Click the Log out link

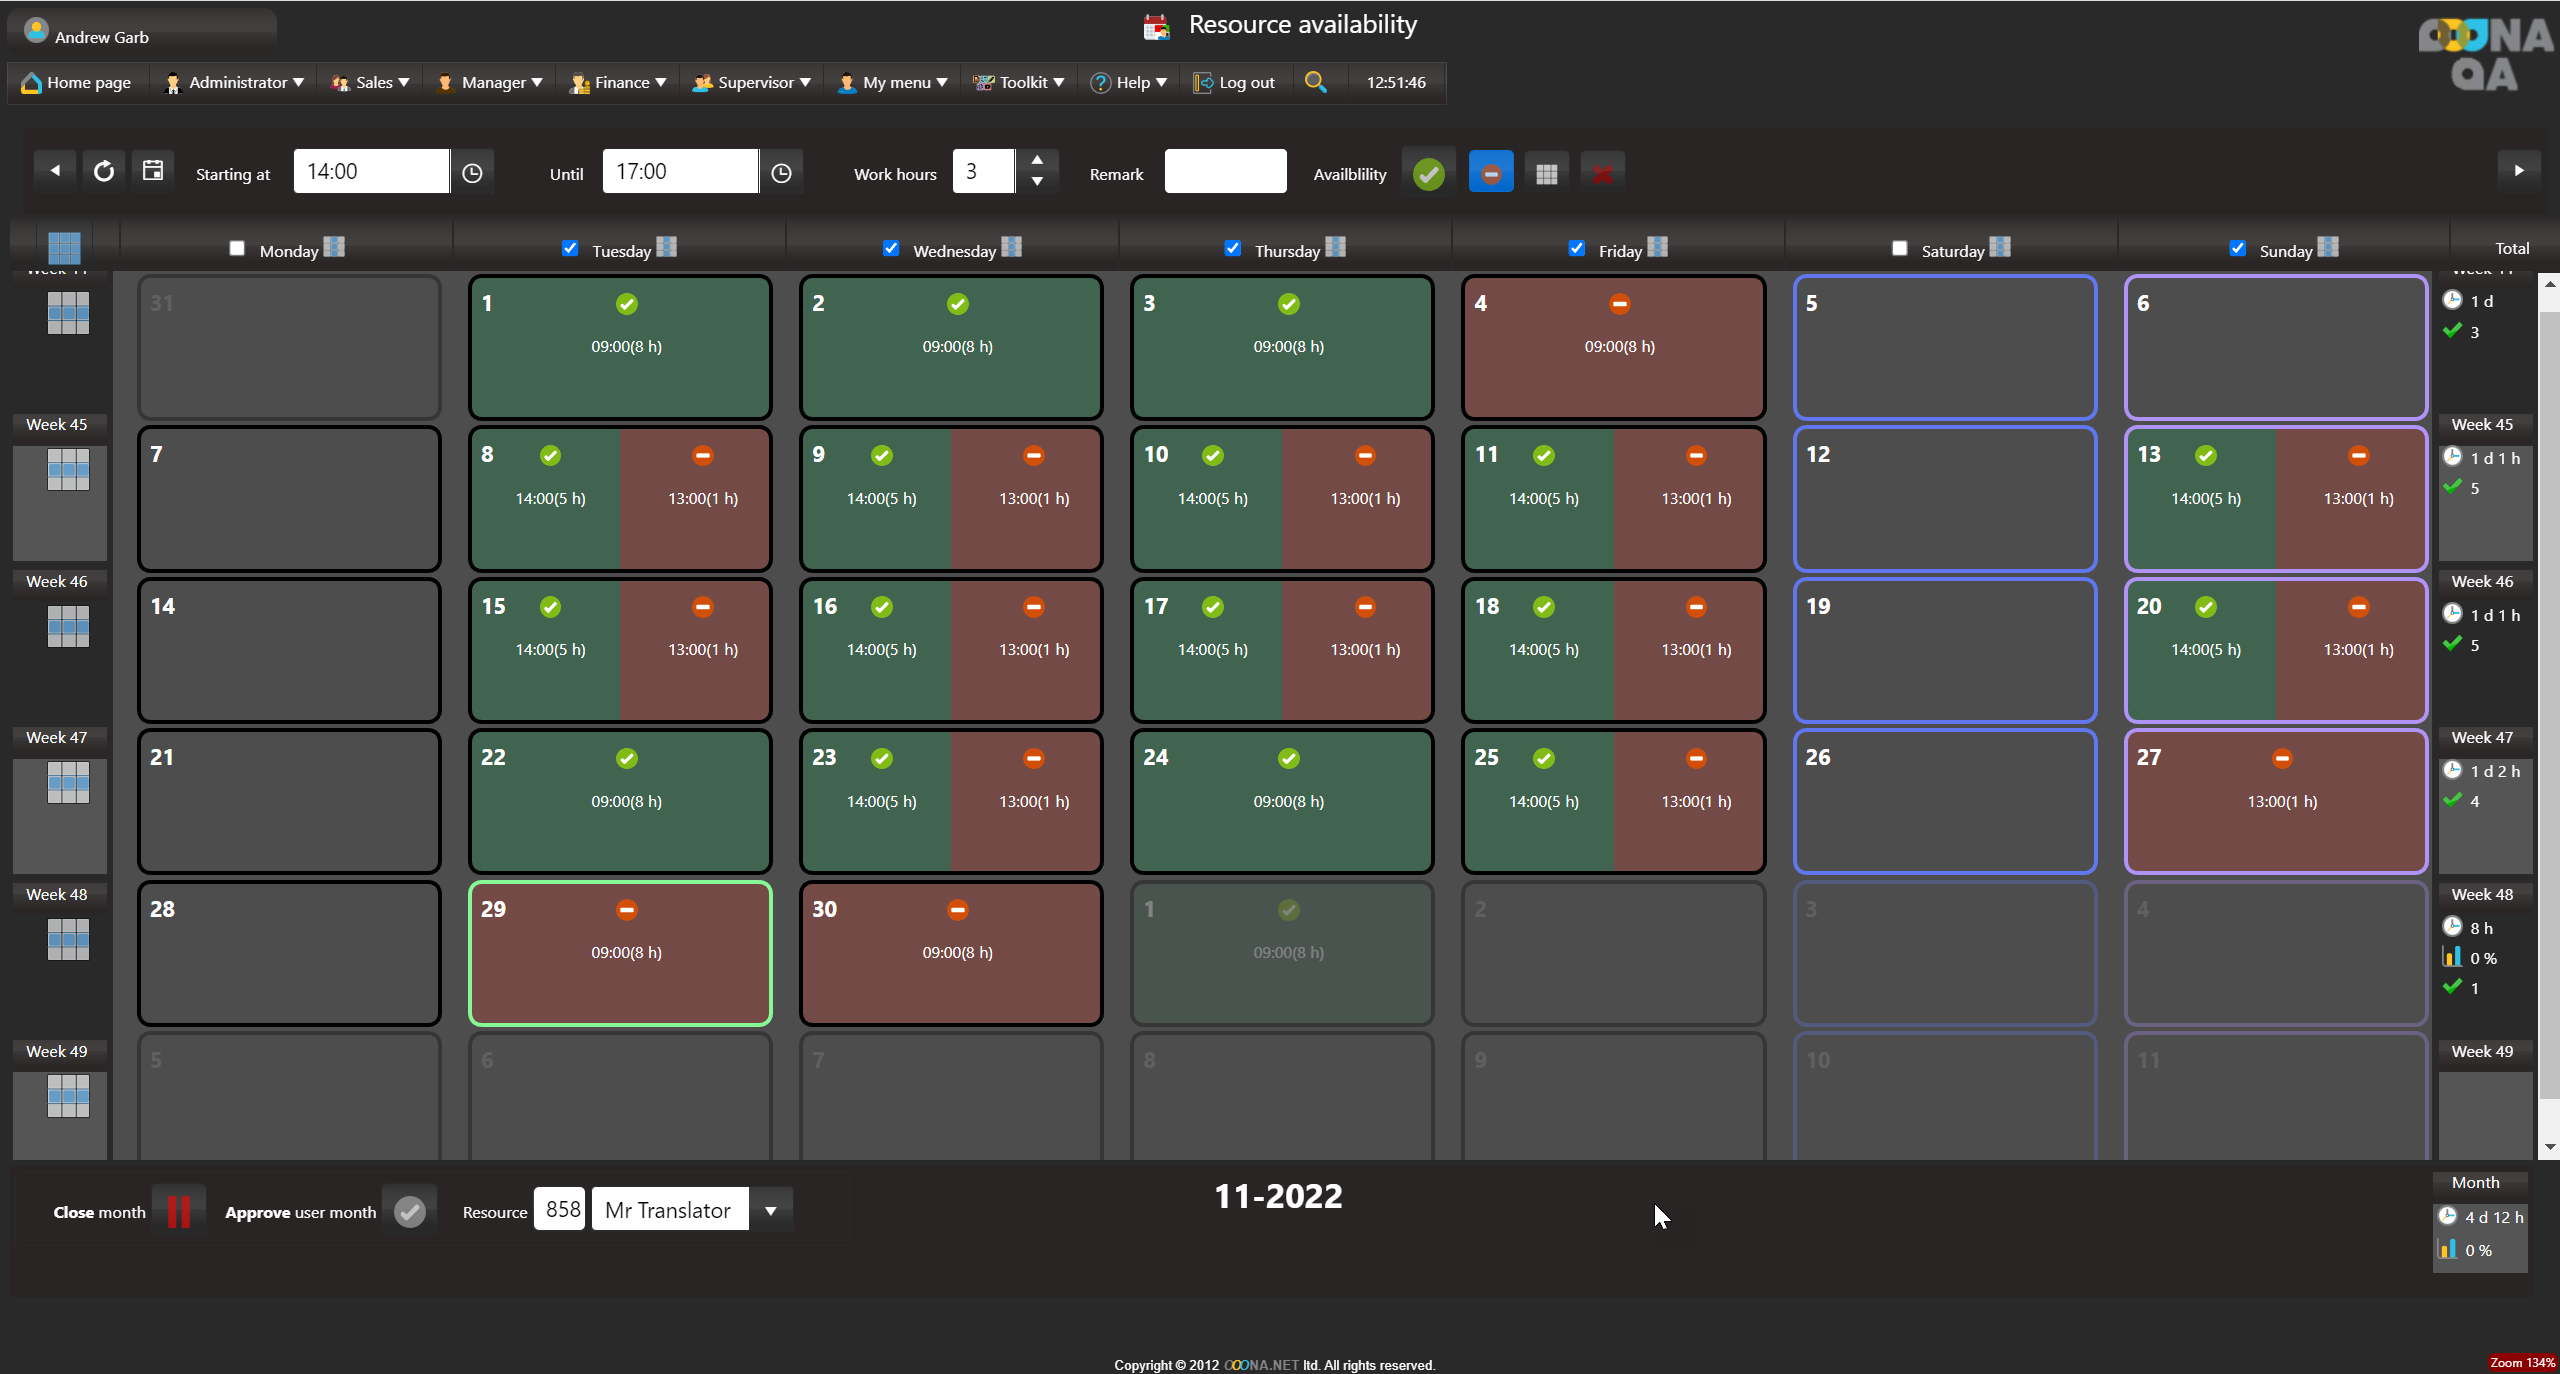[1235, 82]
